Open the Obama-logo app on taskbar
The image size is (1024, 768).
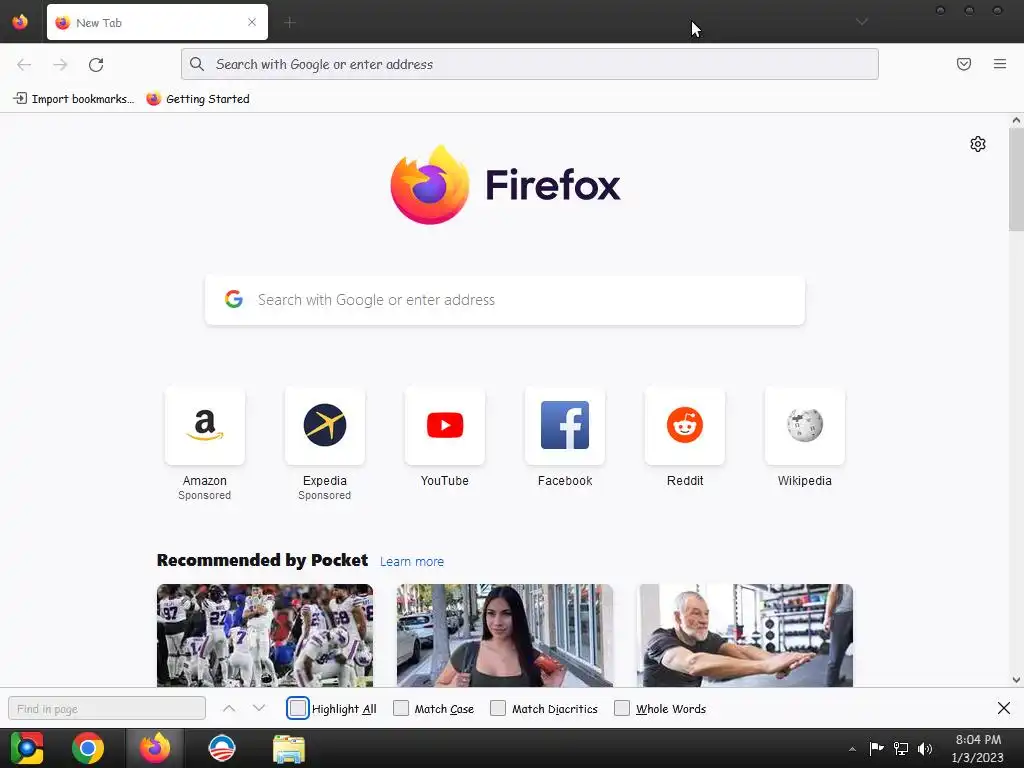click(221, 748)
